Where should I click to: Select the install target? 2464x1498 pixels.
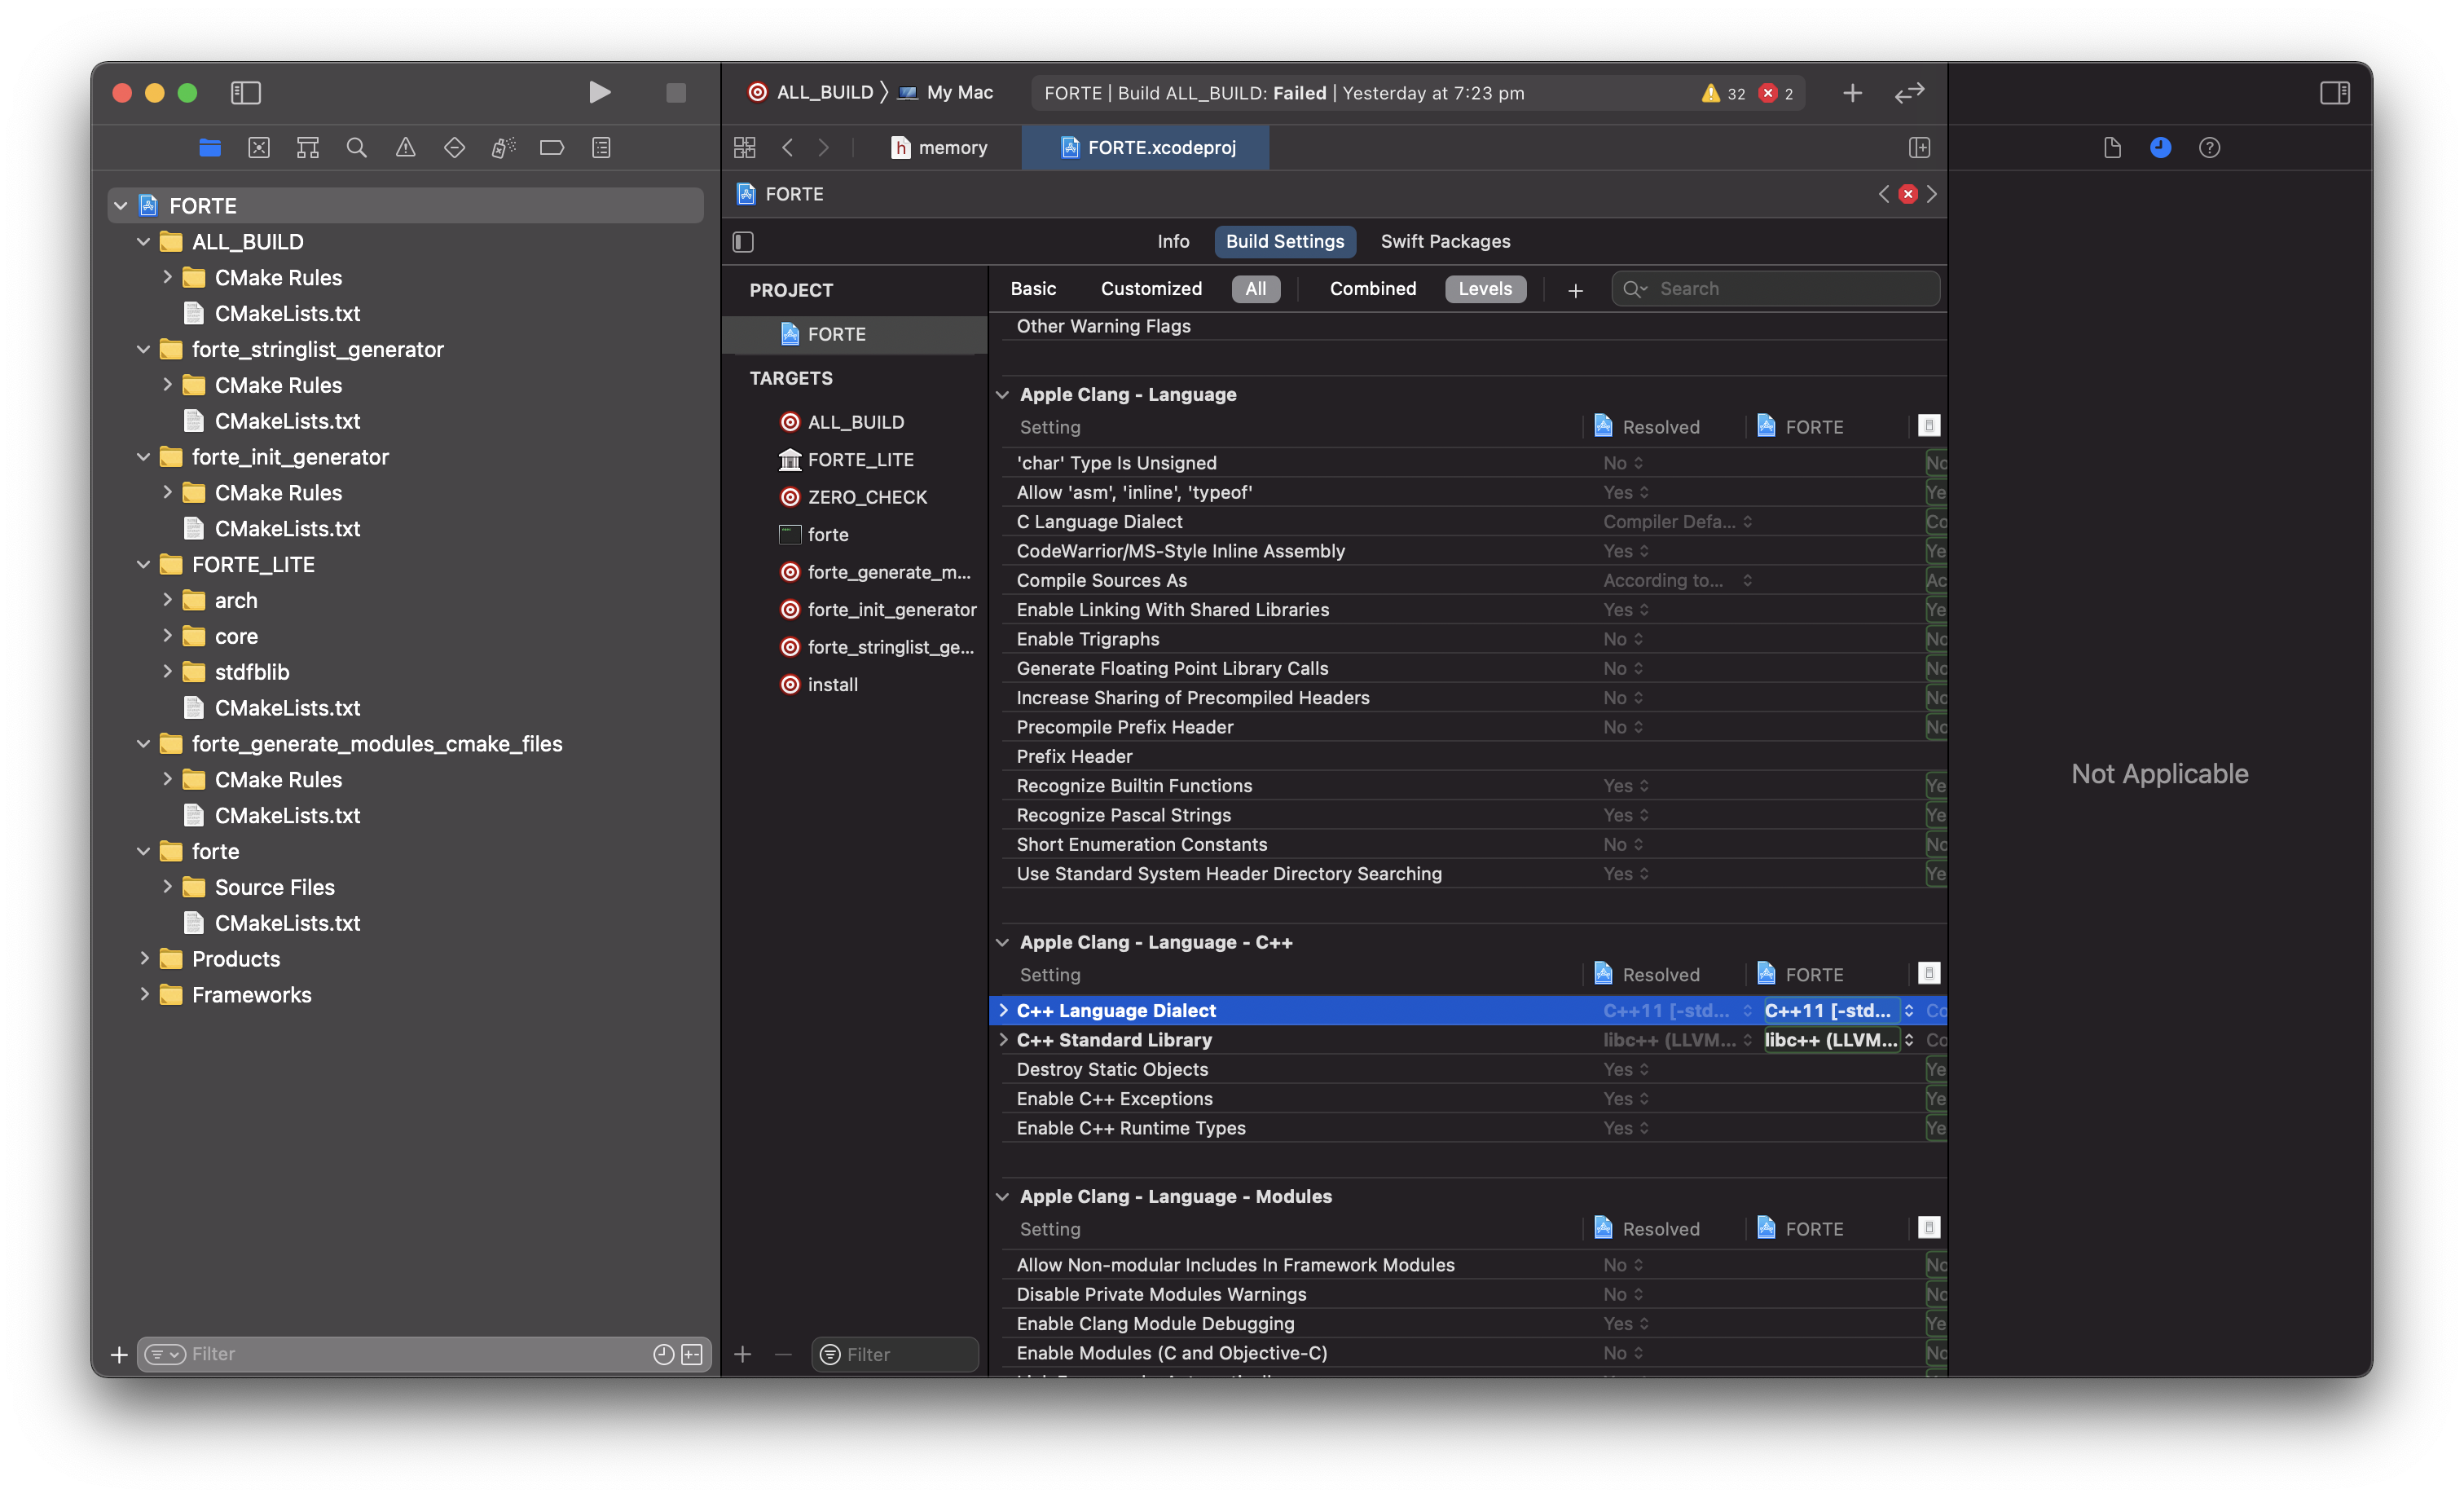coord(819,684)
